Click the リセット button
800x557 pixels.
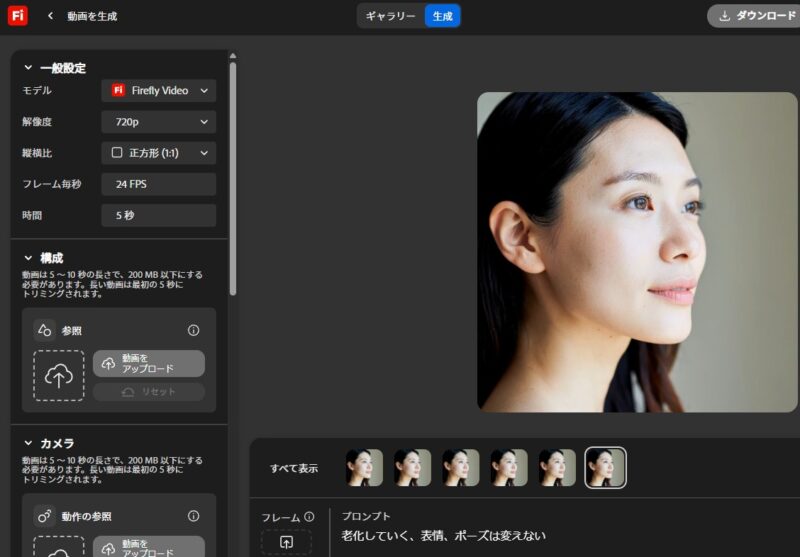(149, 392)
